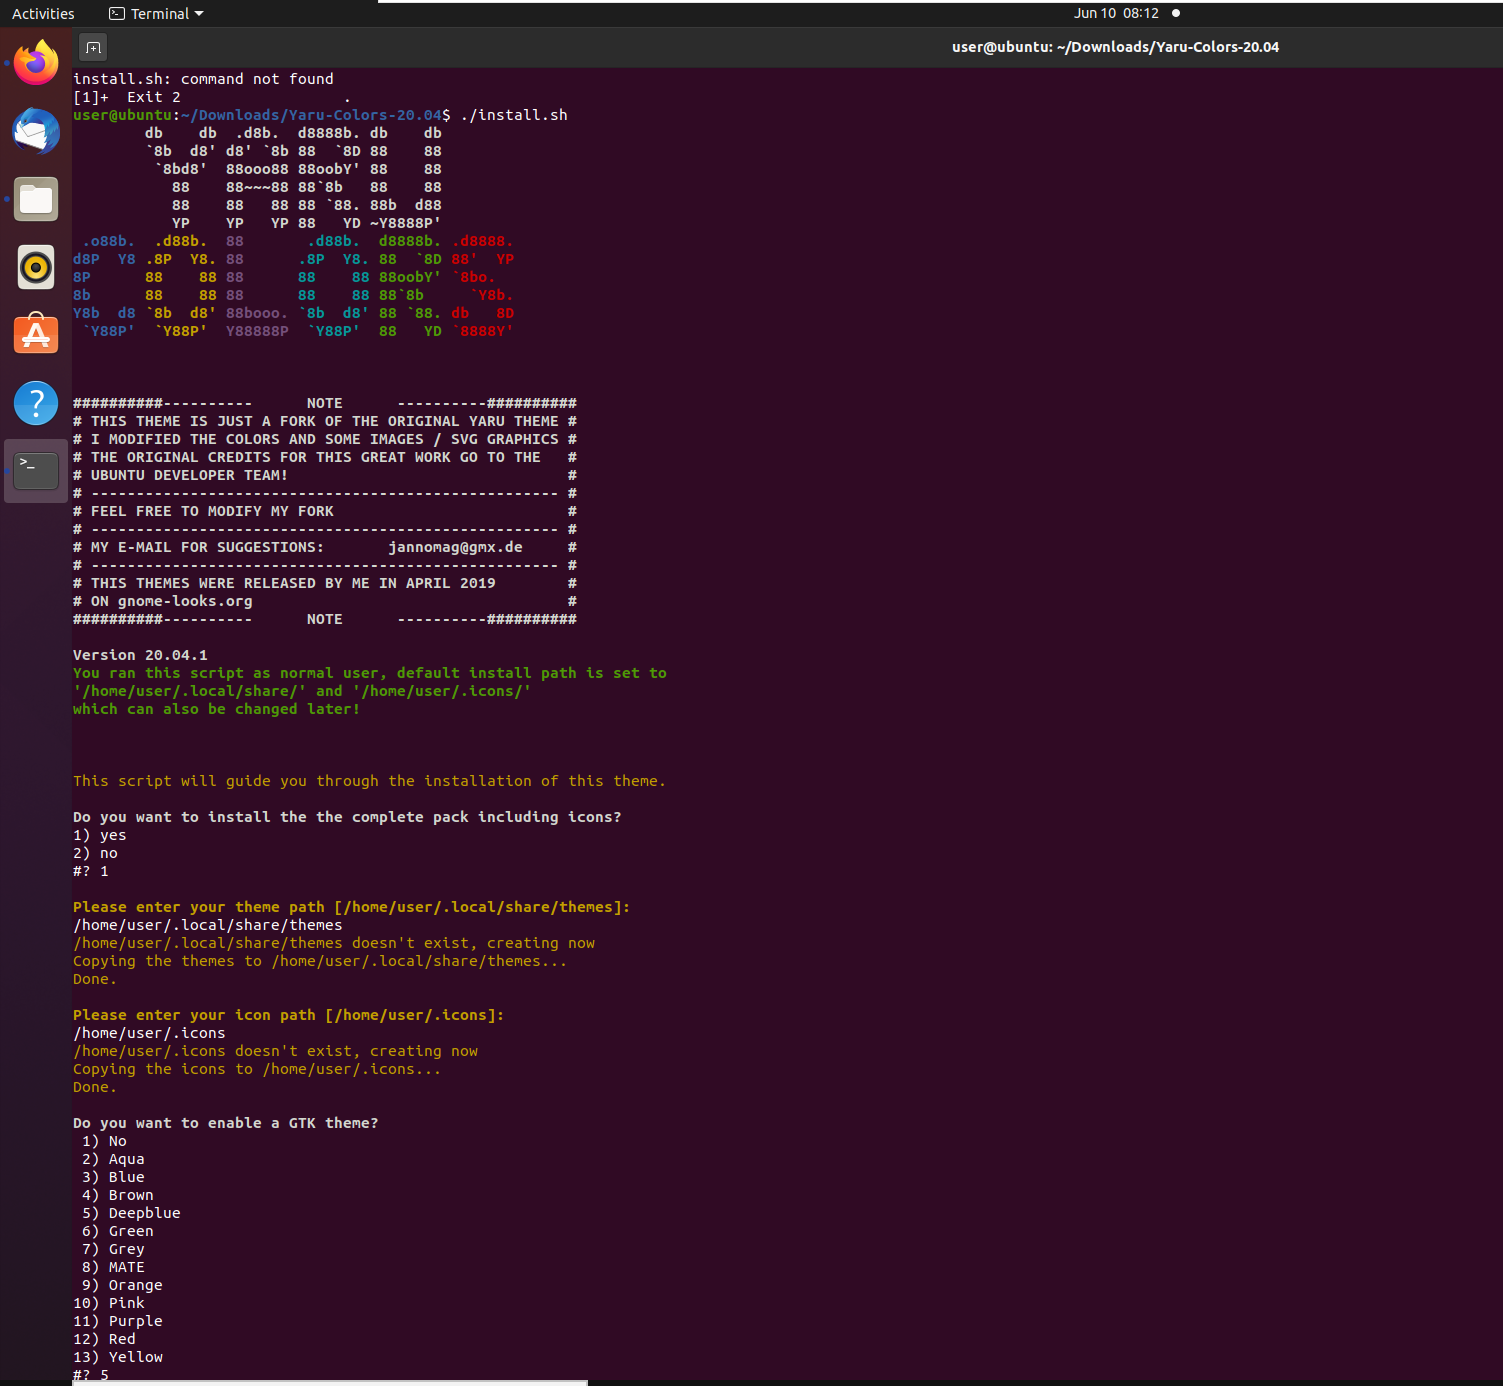Screen dimensions: 1503x1386
Task: Click theme option '10) Pink'
Action: click(x=109, y=1303)
